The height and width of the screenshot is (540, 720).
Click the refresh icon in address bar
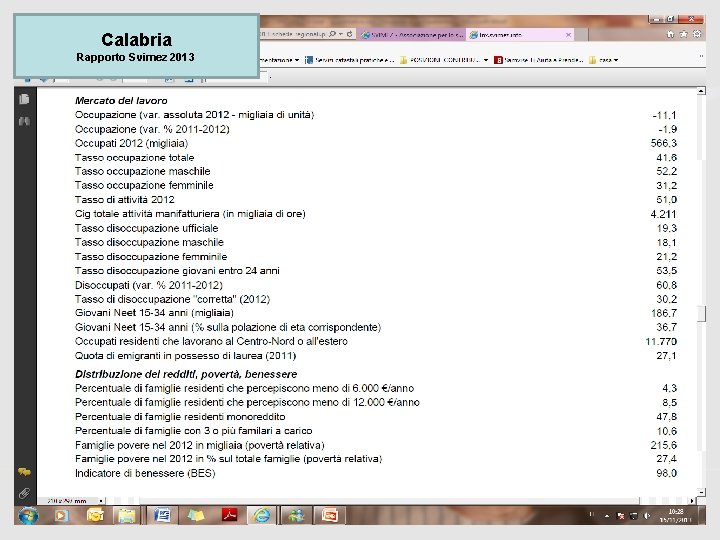pos(349,34)
